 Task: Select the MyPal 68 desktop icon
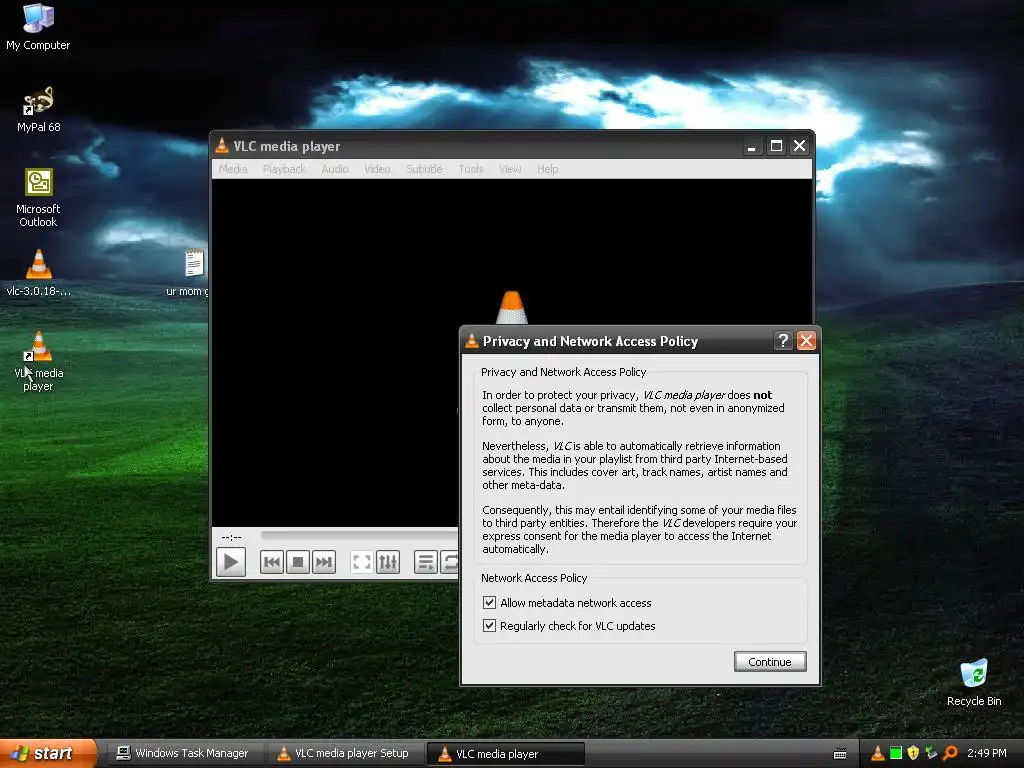[x=39, y=109]
